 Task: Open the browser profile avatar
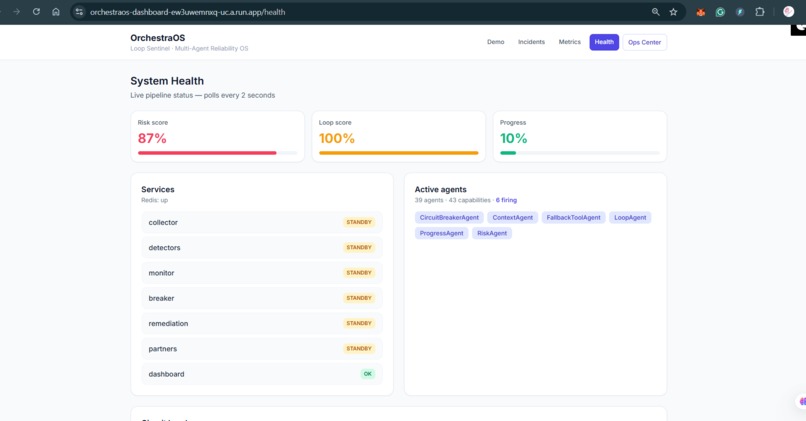point(789,12)
